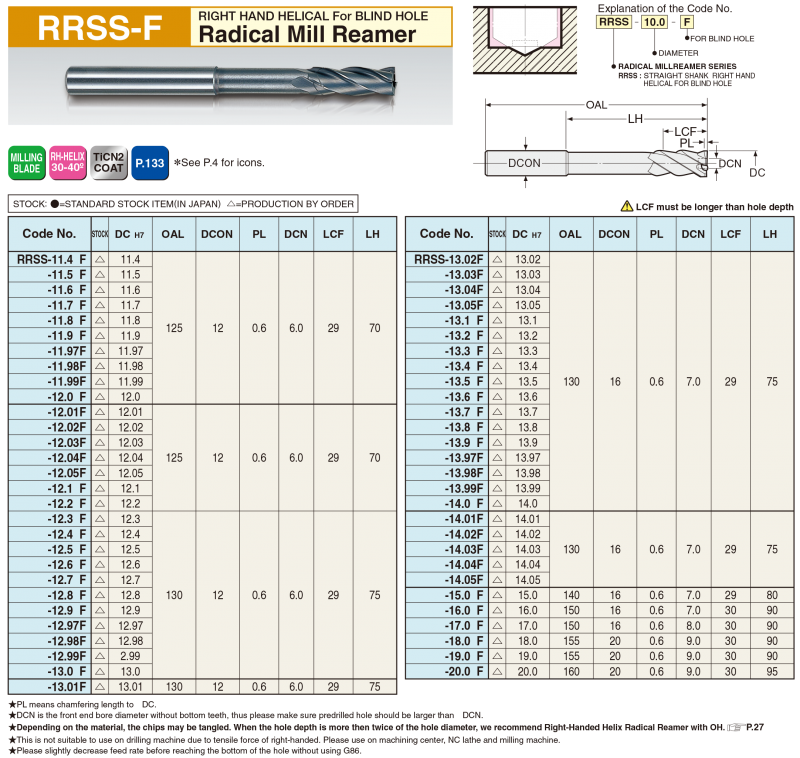Click the DCON label on the dimension drawing
This screenshot has width=800, height=758.
tap(524, 162)
